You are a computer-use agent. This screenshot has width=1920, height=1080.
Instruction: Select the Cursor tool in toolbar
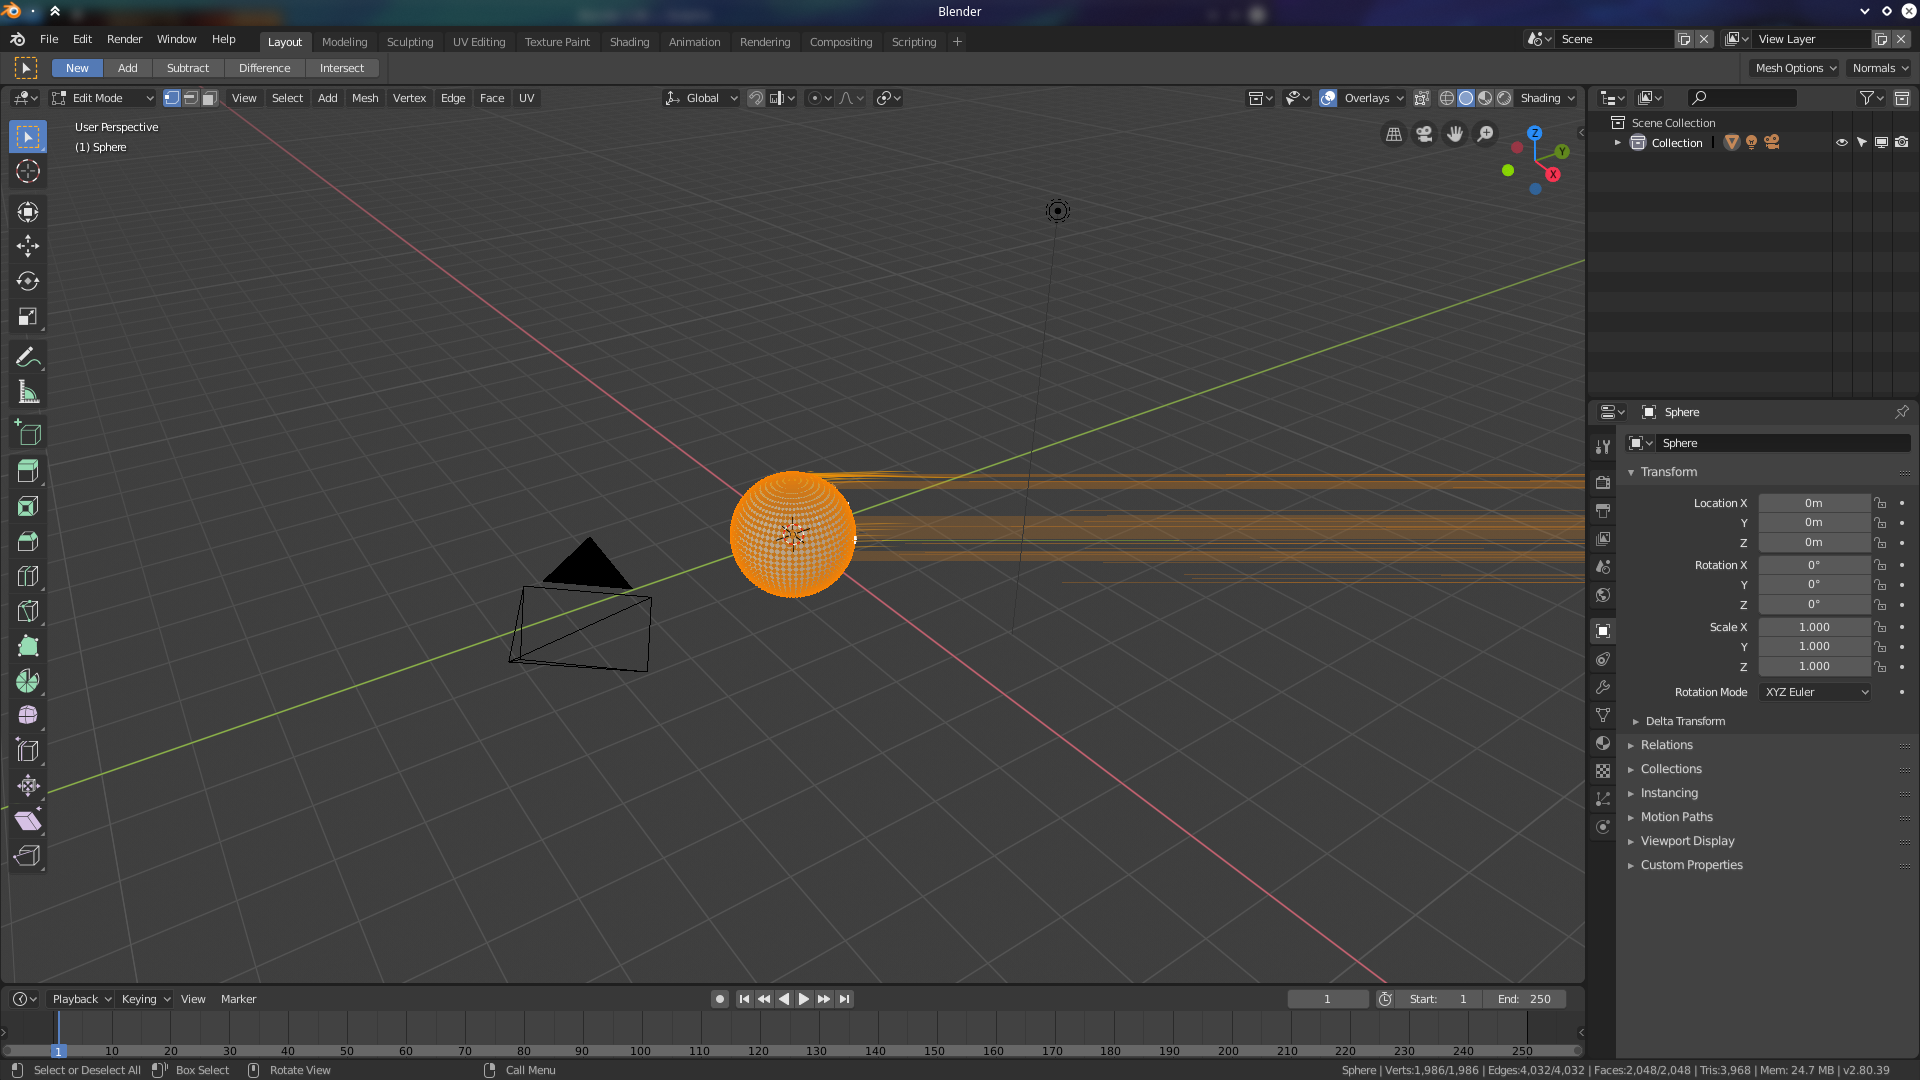28,172
